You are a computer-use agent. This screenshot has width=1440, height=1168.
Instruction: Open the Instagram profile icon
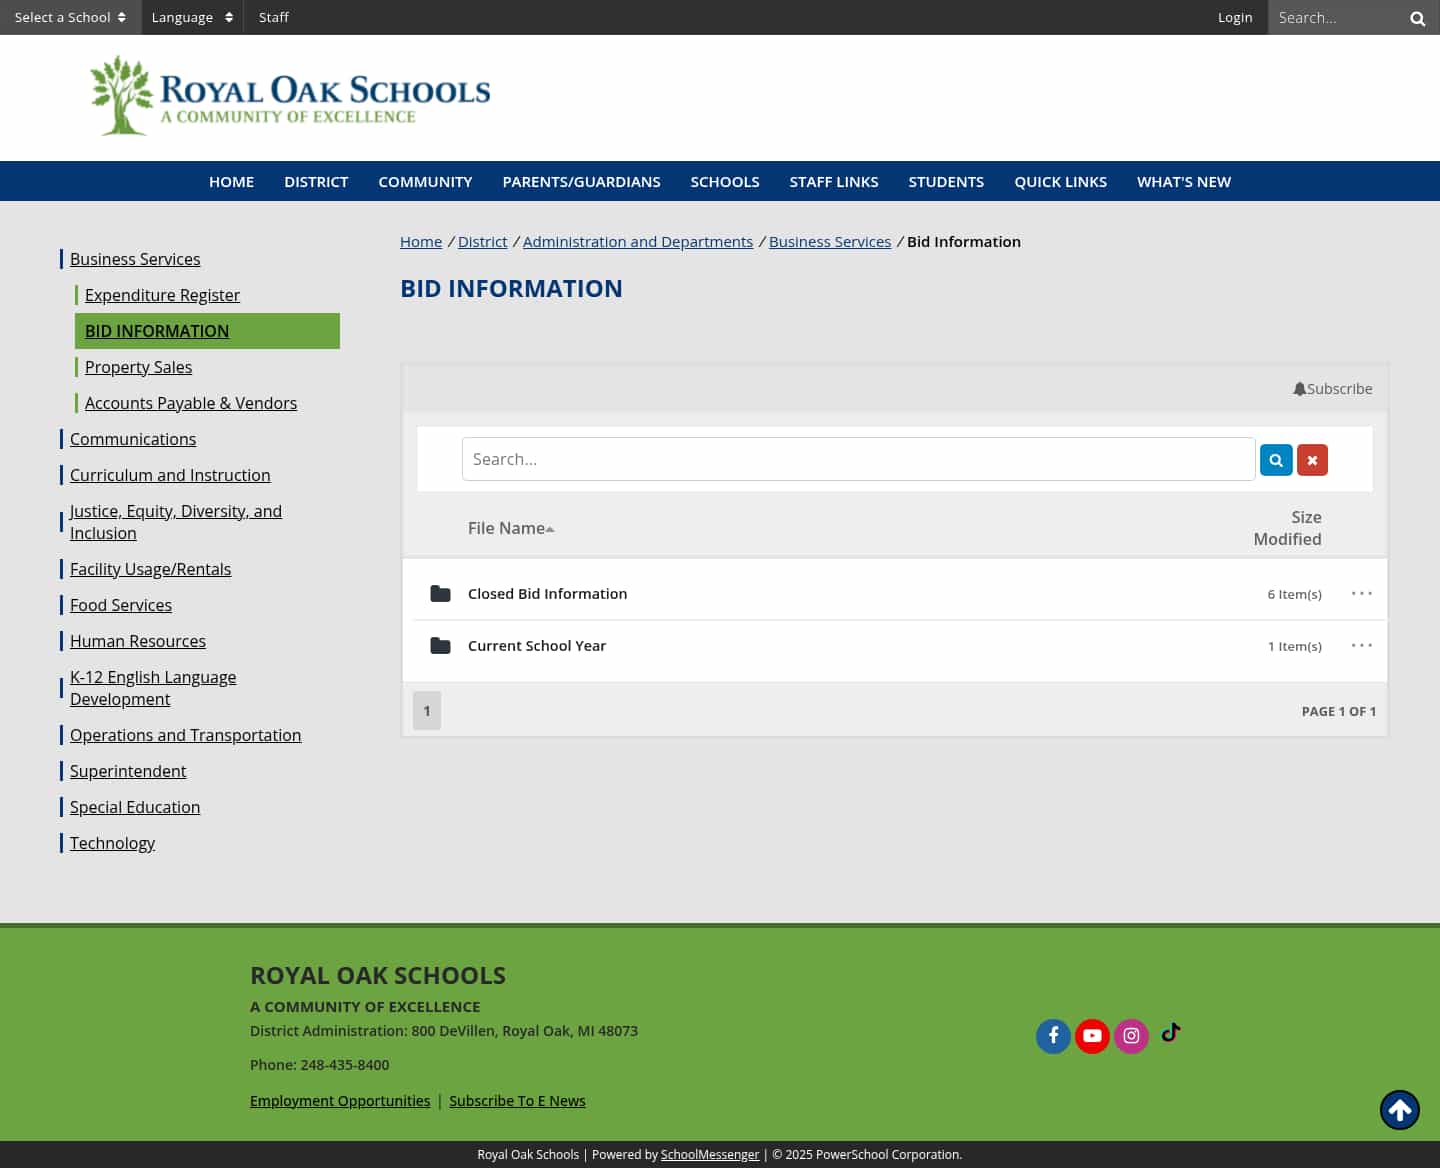pyautogui.click(x=1131, y=1036)
